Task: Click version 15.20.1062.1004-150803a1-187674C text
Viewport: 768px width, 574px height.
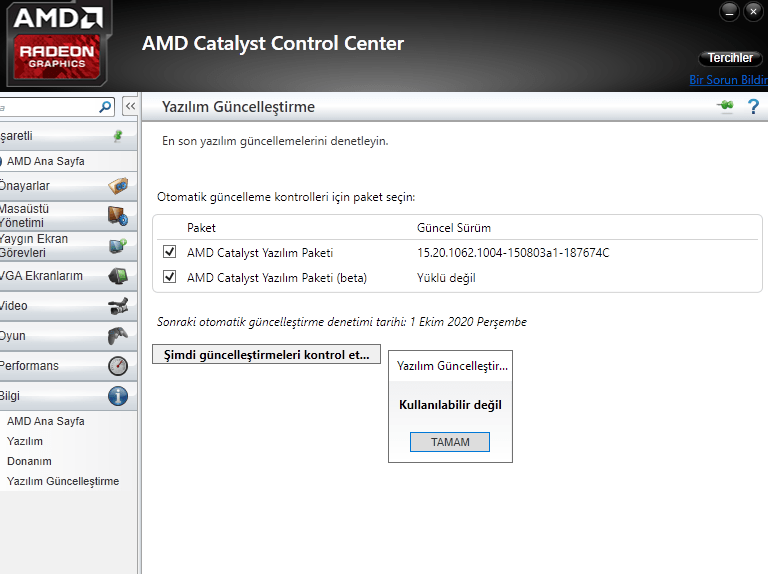Action: [513, 253]
